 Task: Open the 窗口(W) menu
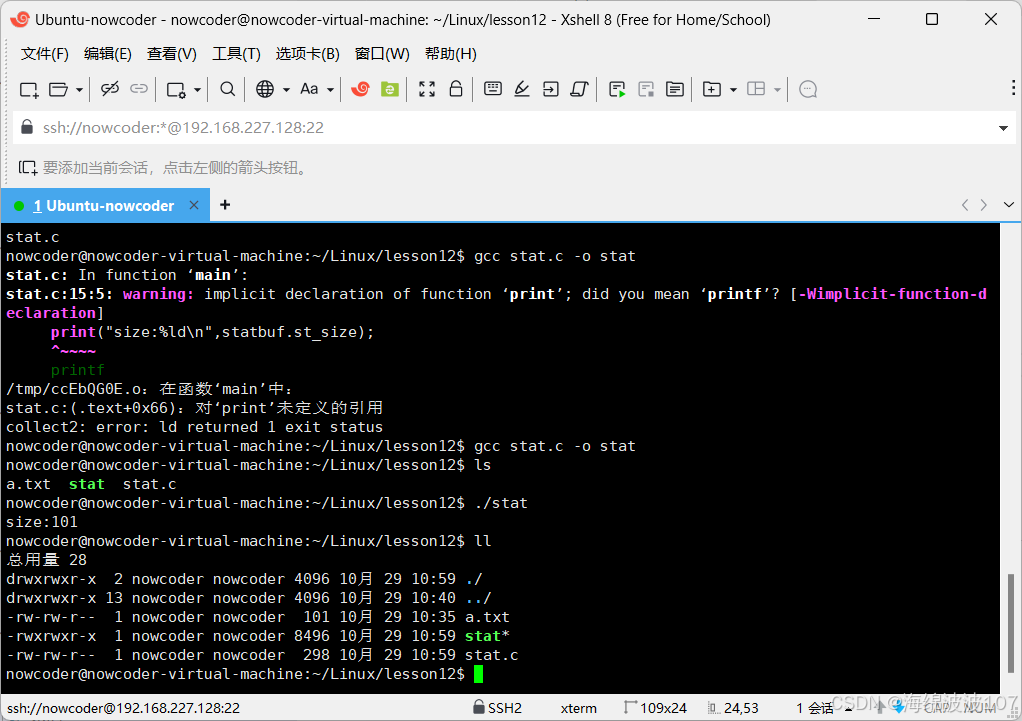(x=382, y=53)
